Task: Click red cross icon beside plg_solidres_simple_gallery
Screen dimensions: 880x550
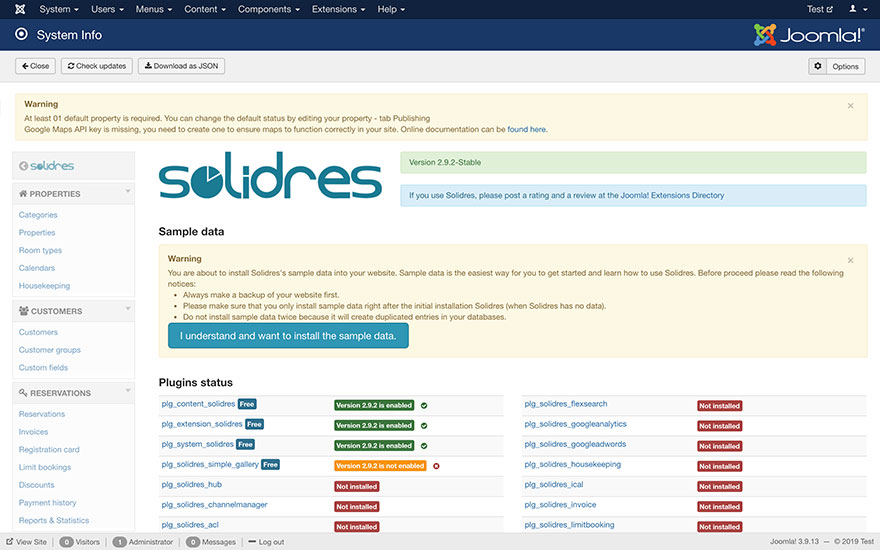Action: (436, 465)
